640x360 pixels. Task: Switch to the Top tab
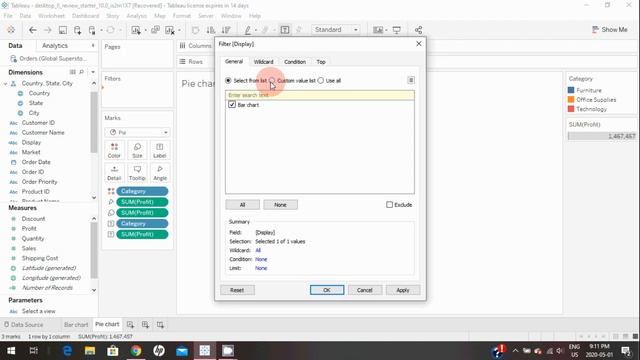click(x=321, y=62)
